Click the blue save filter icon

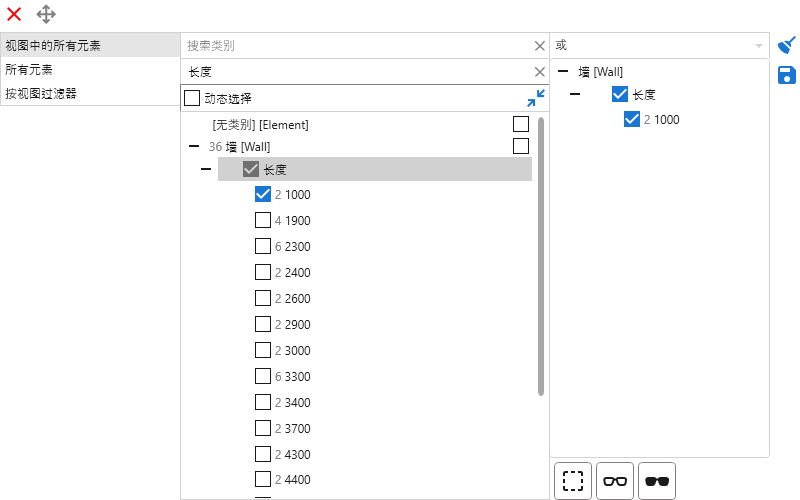pyautogui.click(x=787, y=75)
